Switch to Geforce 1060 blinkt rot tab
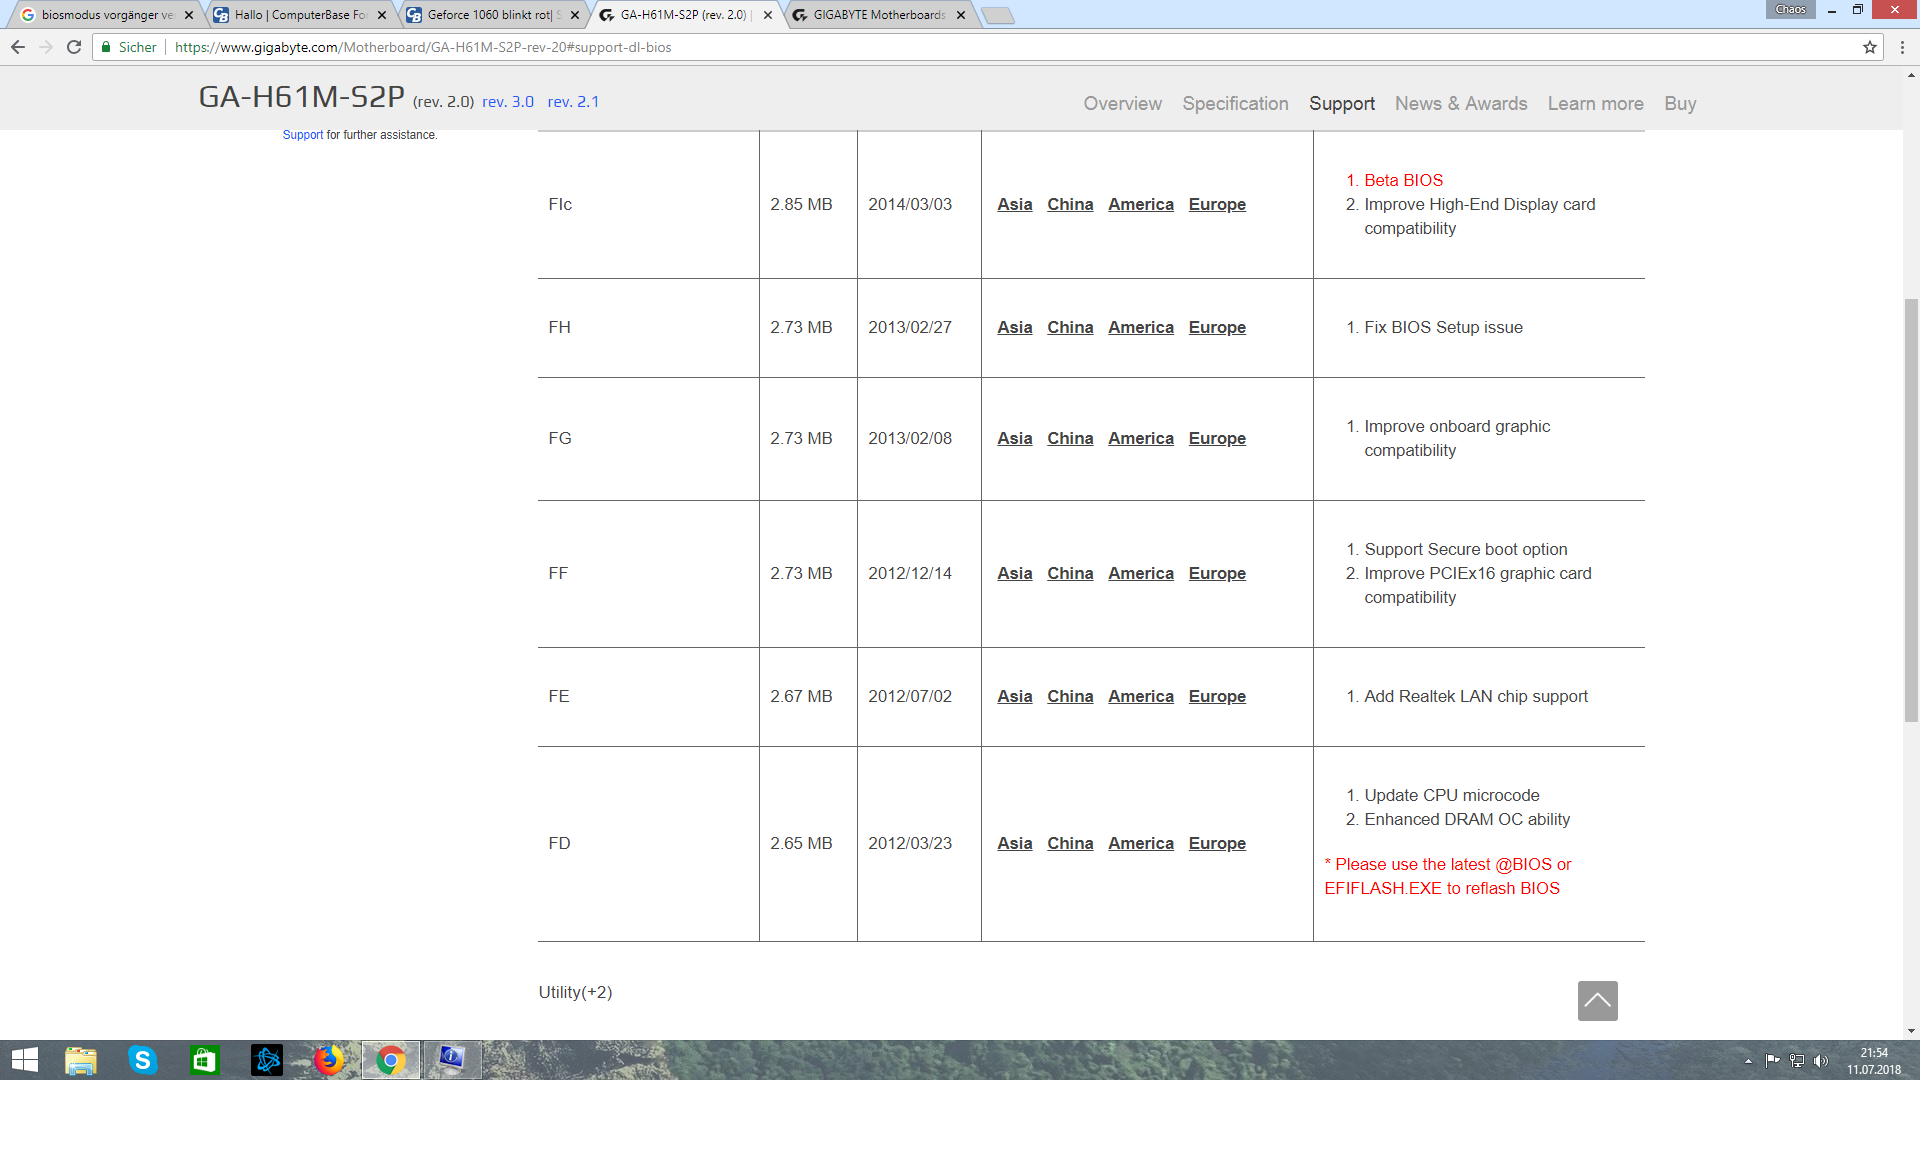 [488, 15]
